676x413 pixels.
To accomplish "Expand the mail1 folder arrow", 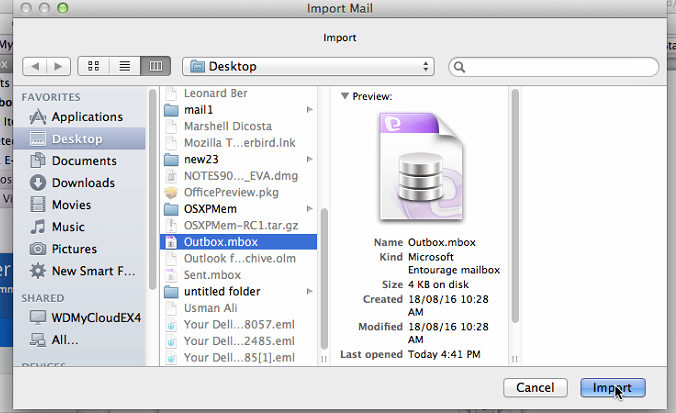I will [310, 110].
